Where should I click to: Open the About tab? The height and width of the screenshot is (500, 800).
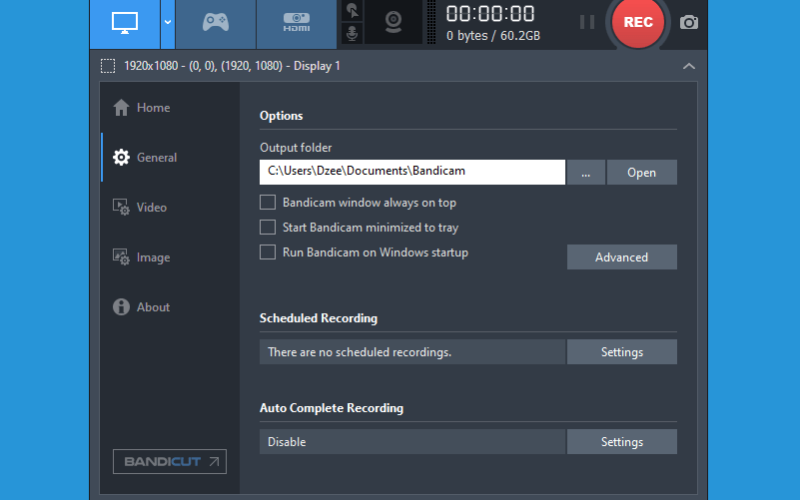(x=141, y=307)
